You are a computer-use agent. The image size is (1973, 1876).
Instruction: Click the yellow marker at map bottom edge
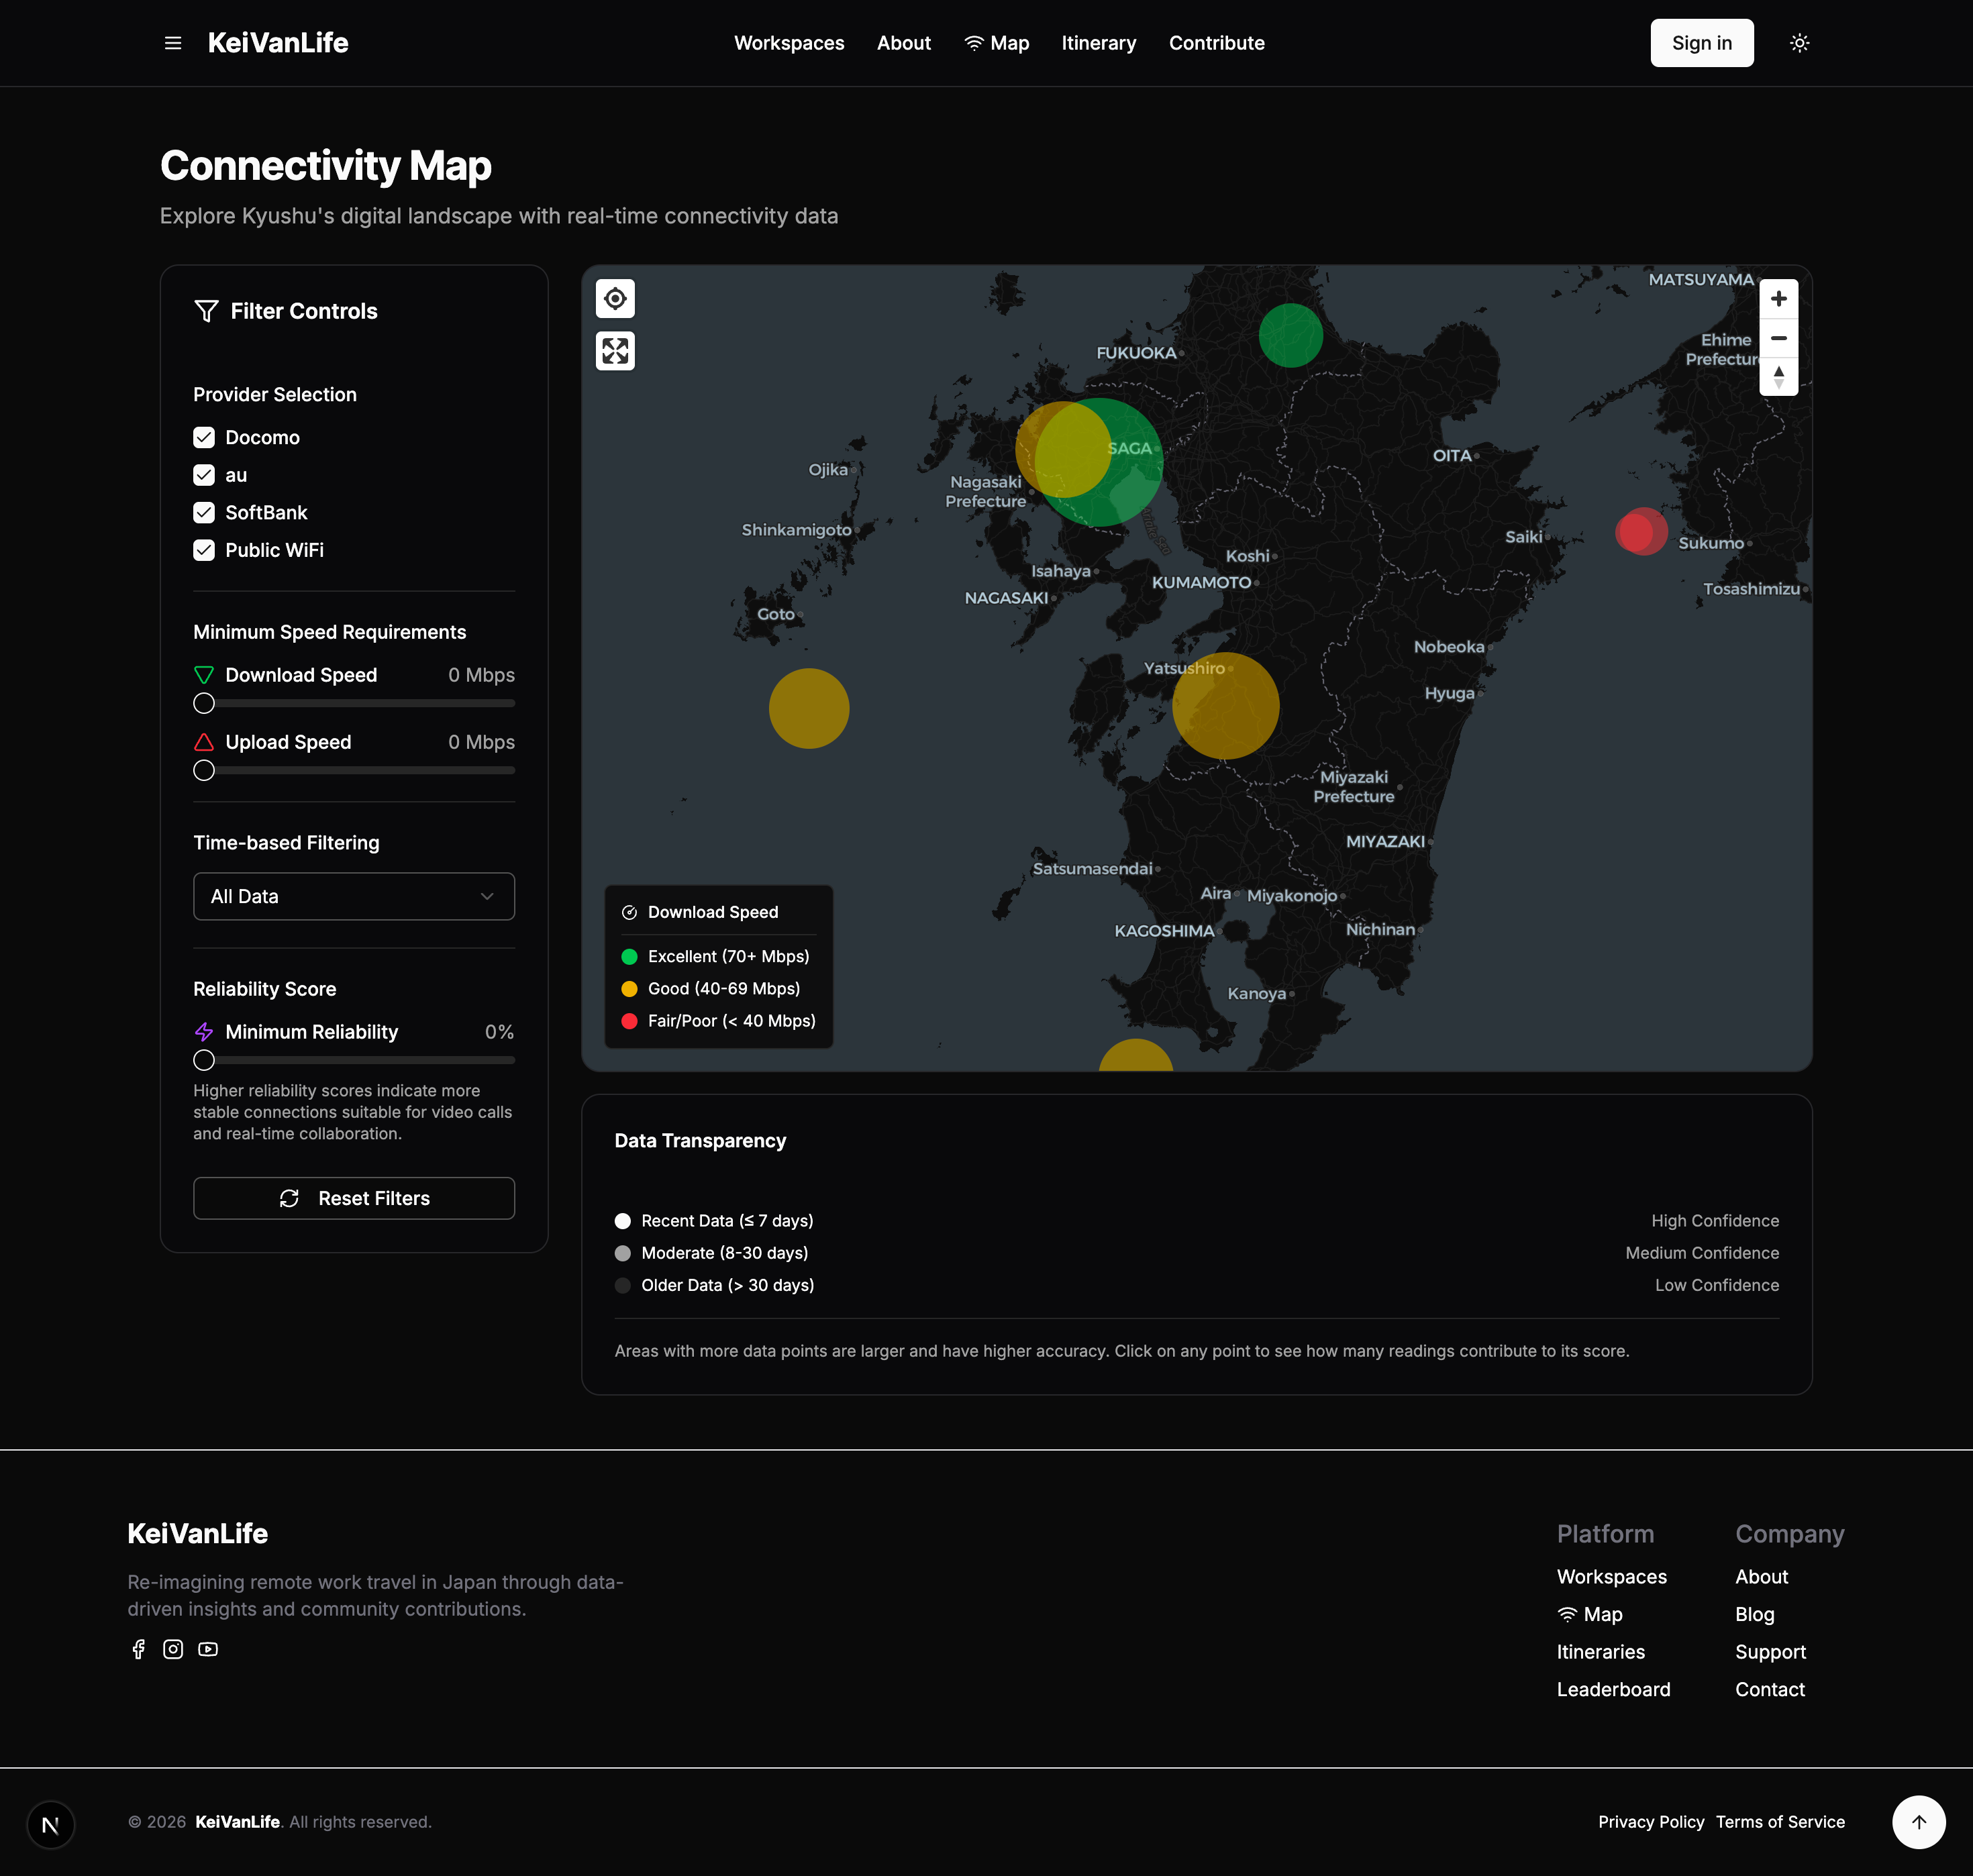pyautogui.click(x=1135, y=1056)
